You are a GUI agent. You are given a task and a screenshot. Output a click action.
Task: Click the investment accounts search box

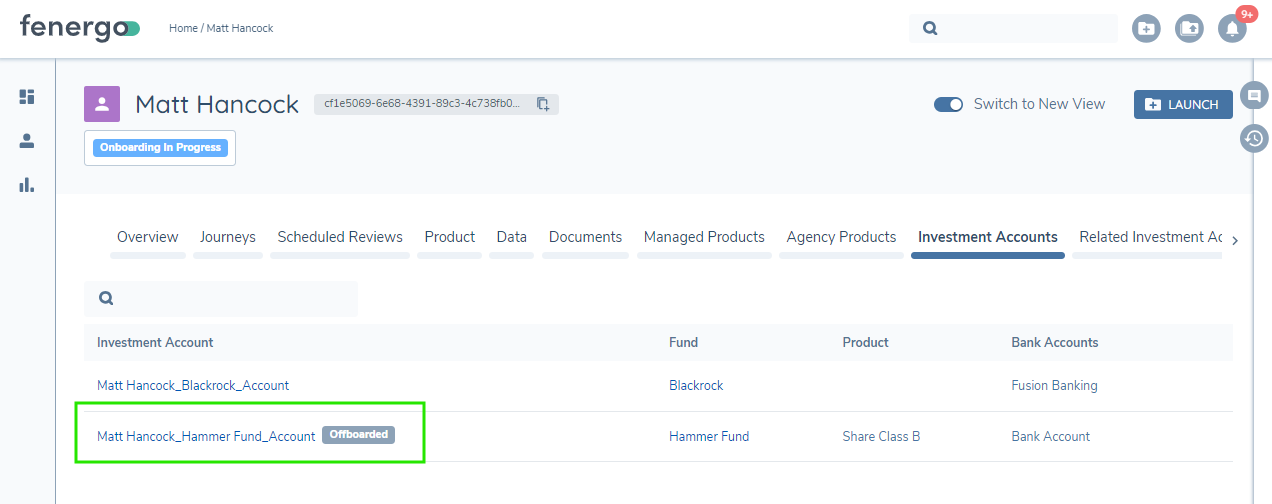pos(230,299)
